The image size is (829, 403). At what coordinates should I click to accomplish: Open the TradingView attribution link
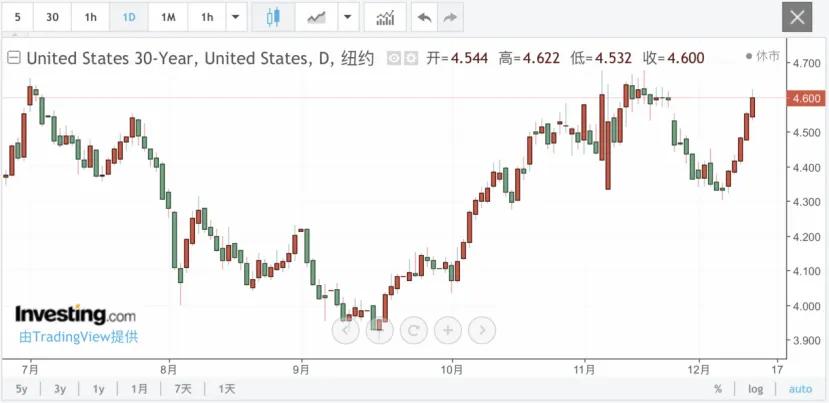tap(79, 337)
